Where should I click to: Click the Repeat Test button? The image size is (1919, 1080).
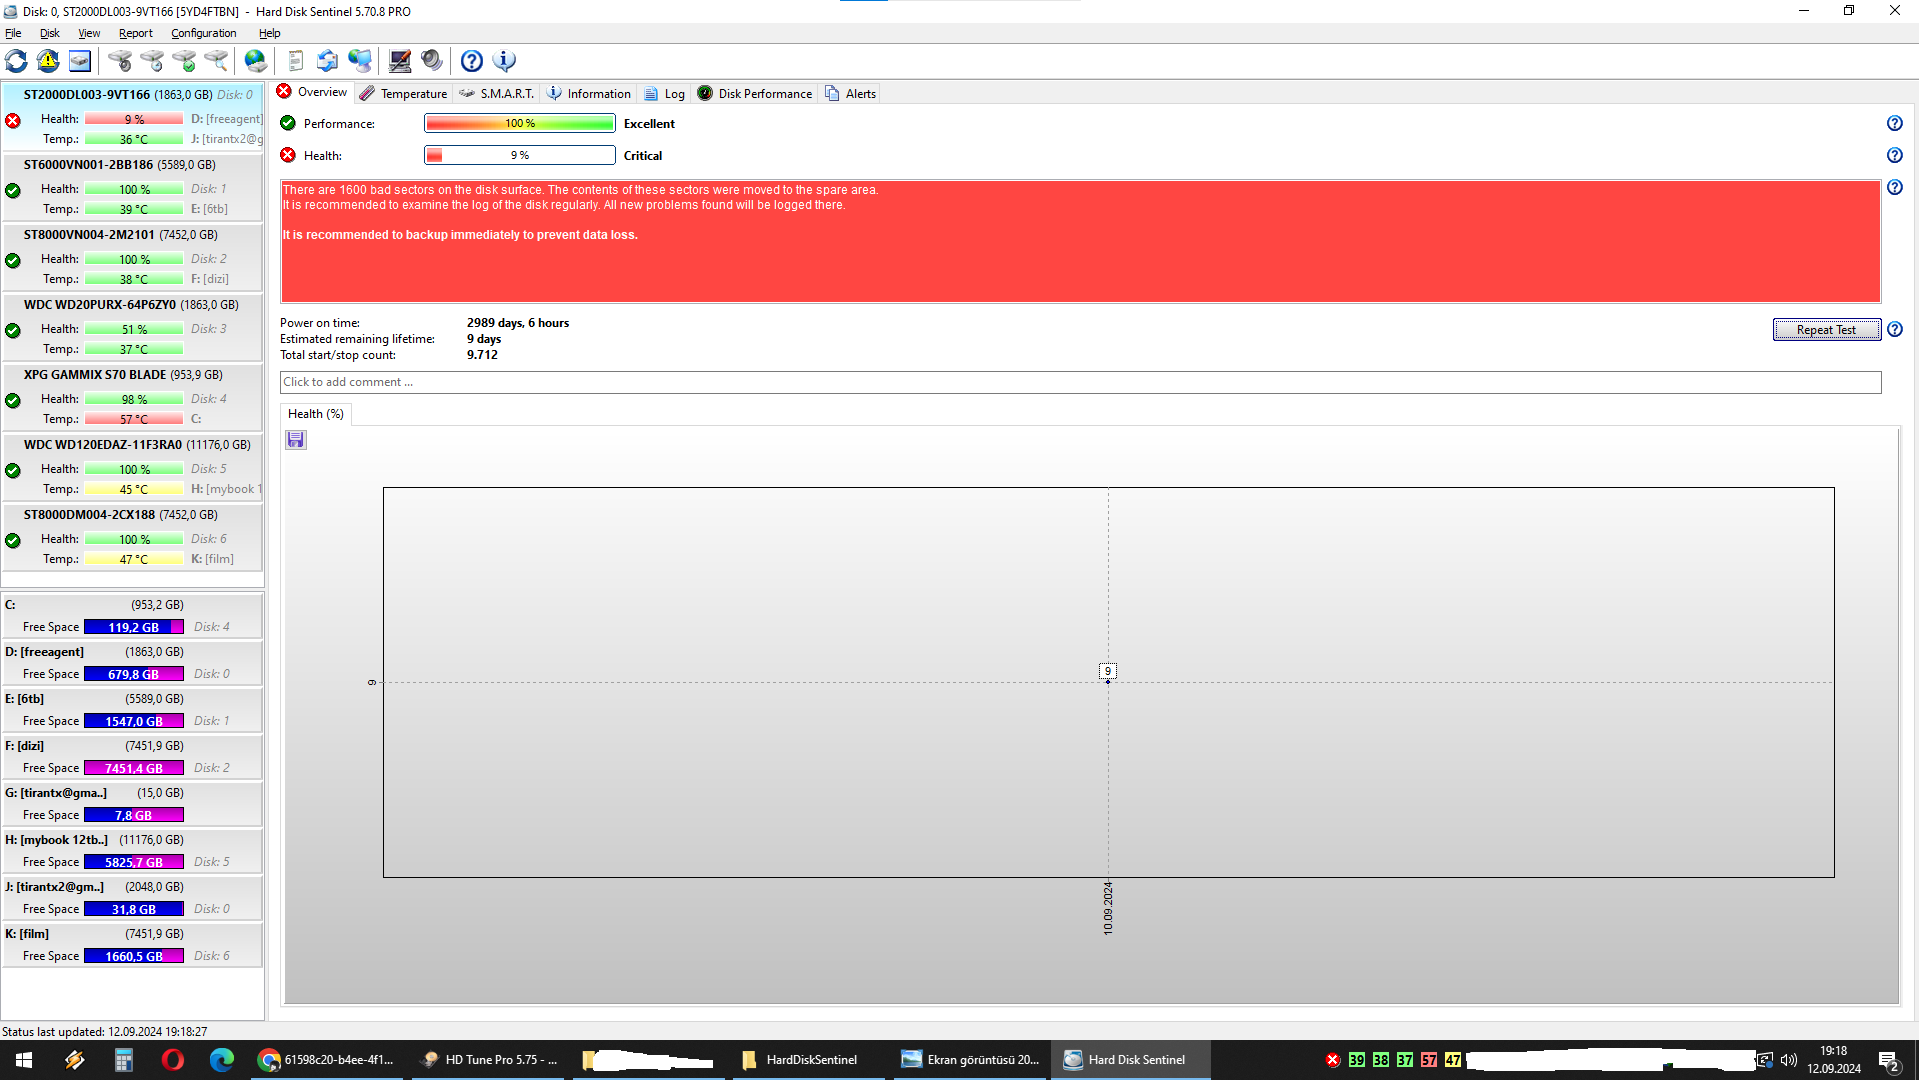pyautogui.click(x=1826, y=330)
